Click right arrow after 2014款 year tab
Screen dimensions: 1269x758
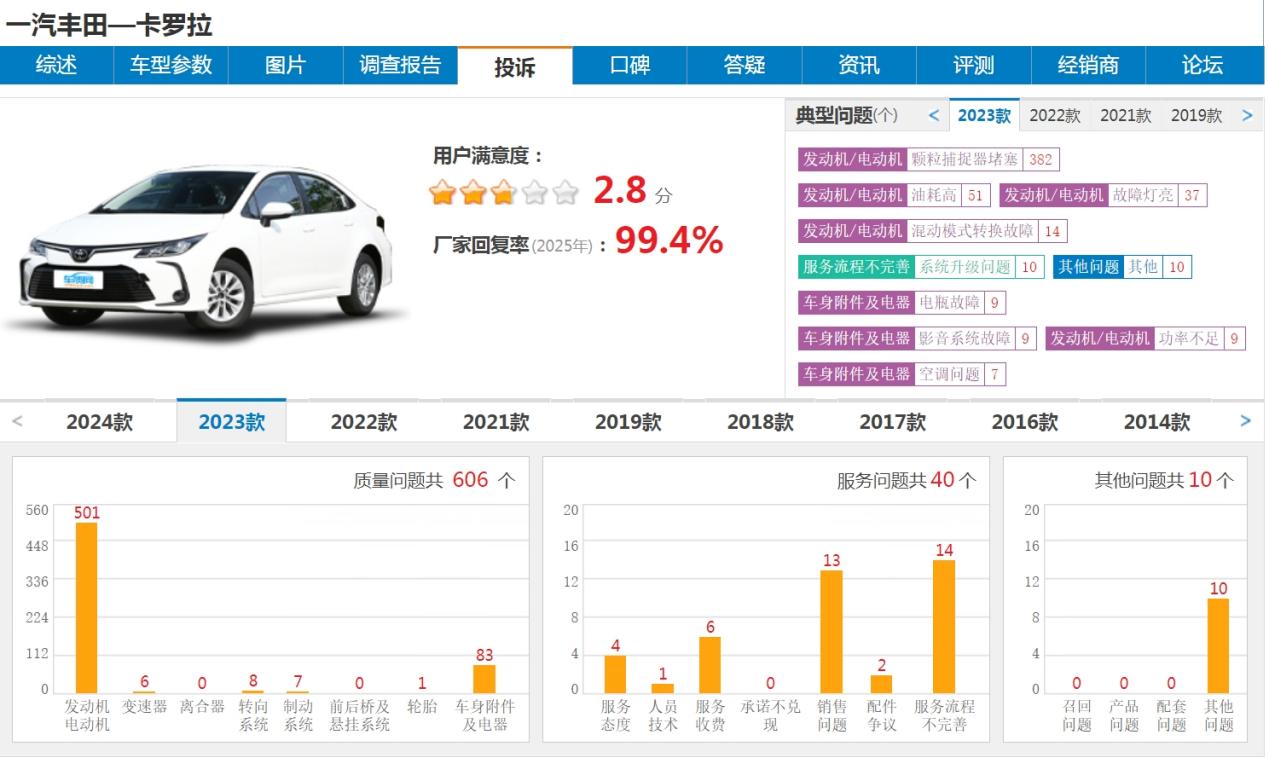[1245, 422]
